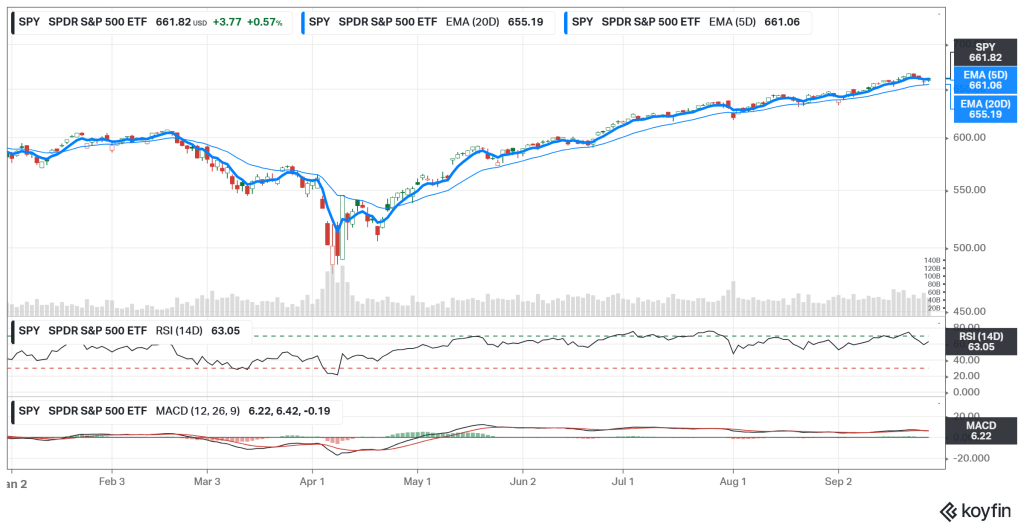Click the EMA (20D) 655.19 axis tag
Image resolution: width=1024 pixels, height=529 pixels.
[x=985, y=108]
